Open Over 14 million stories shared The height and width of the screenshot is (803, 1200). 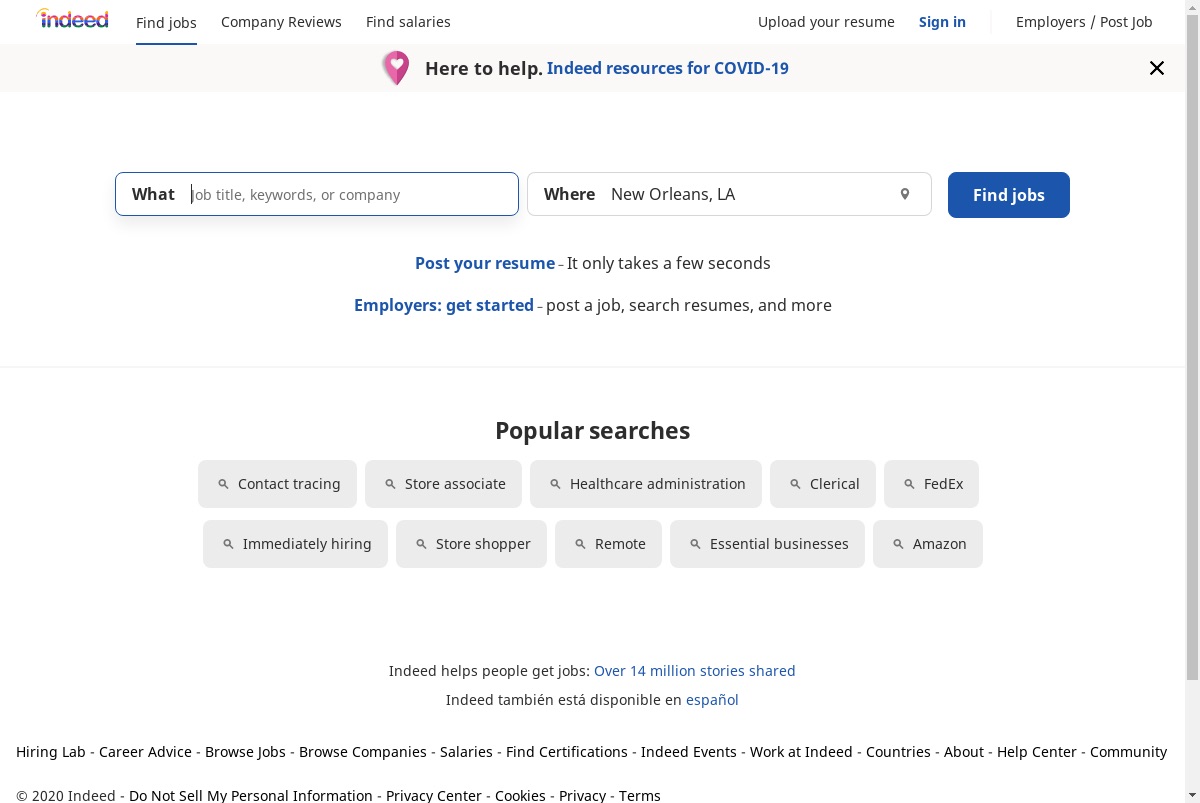click(x=695, y=671)
